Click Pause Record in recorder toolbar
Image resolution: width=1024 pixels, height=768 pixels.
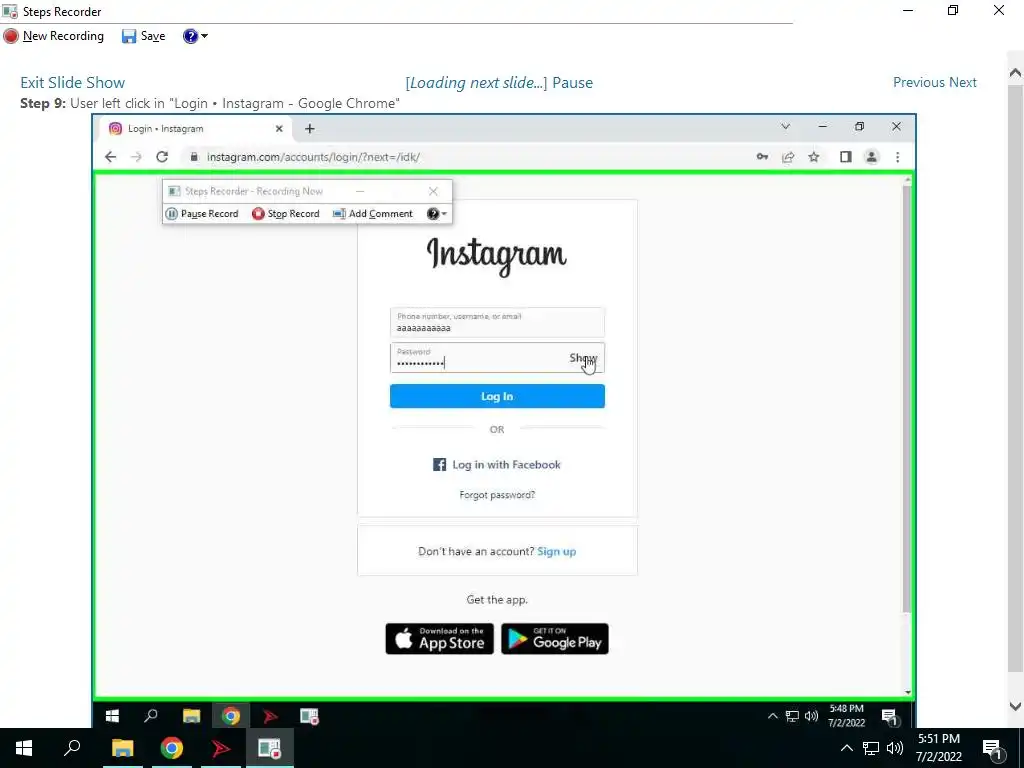point(202,214)
